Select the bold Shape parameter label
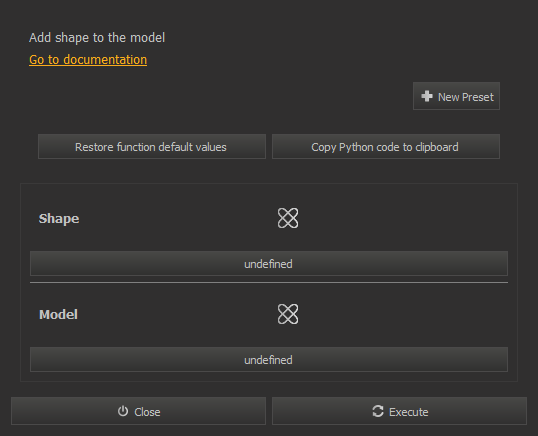 [x=59, y=219]
